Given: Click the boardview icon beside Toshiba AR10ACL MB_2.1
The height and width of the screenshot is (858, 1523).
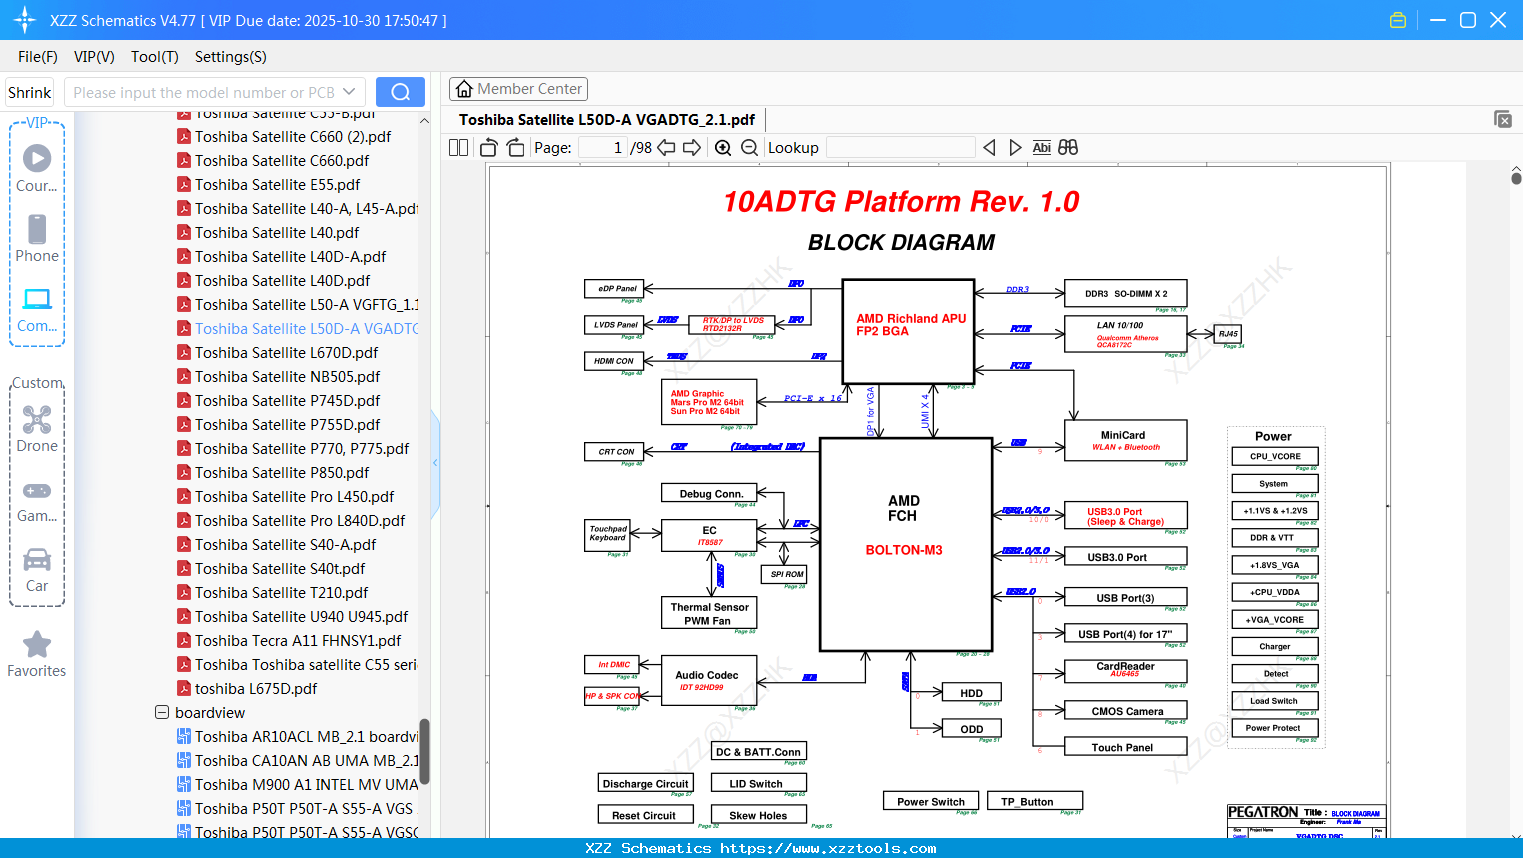Looking at the screenshot, I should (x=184, y=736).
